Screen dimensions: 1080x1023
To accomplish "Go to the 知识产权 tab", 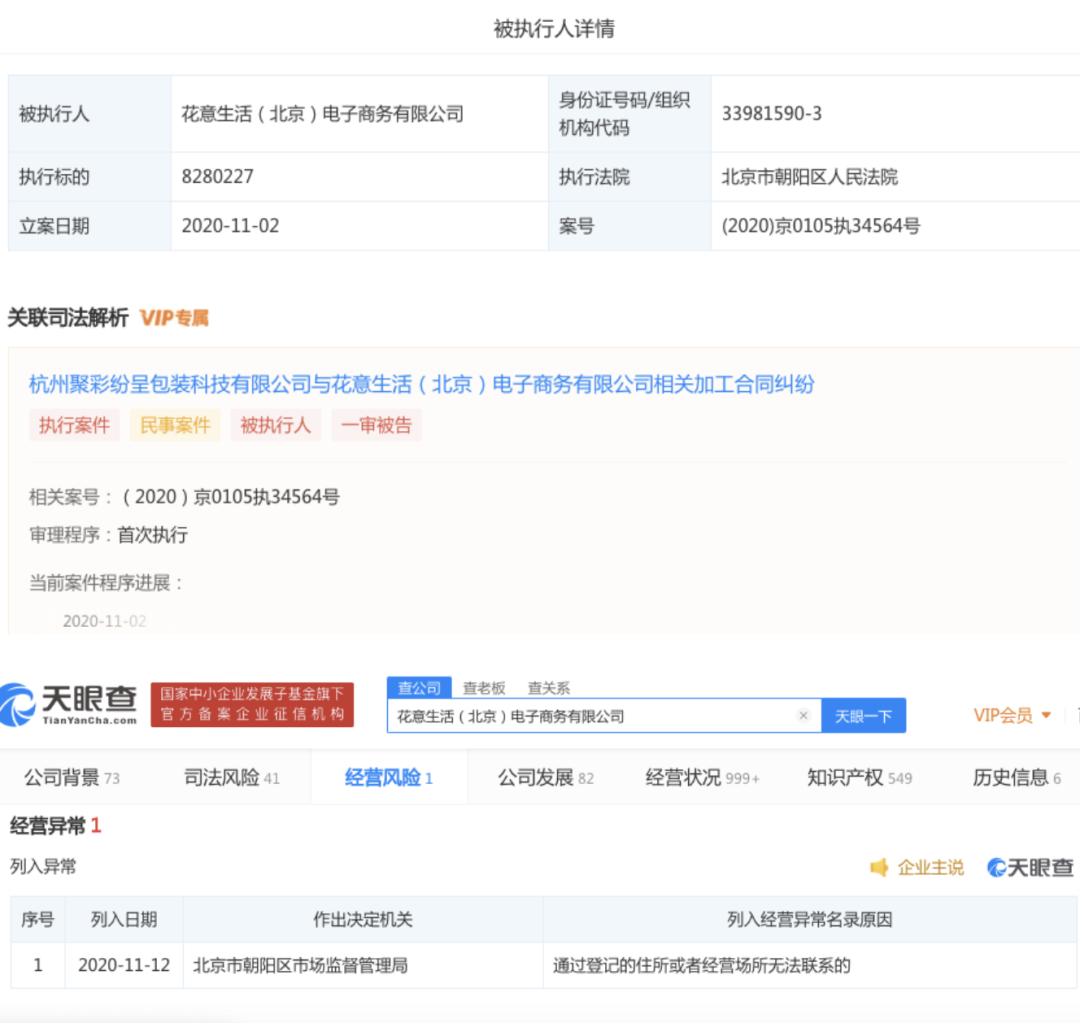I will pyautogui.click(x=859, y=778).
